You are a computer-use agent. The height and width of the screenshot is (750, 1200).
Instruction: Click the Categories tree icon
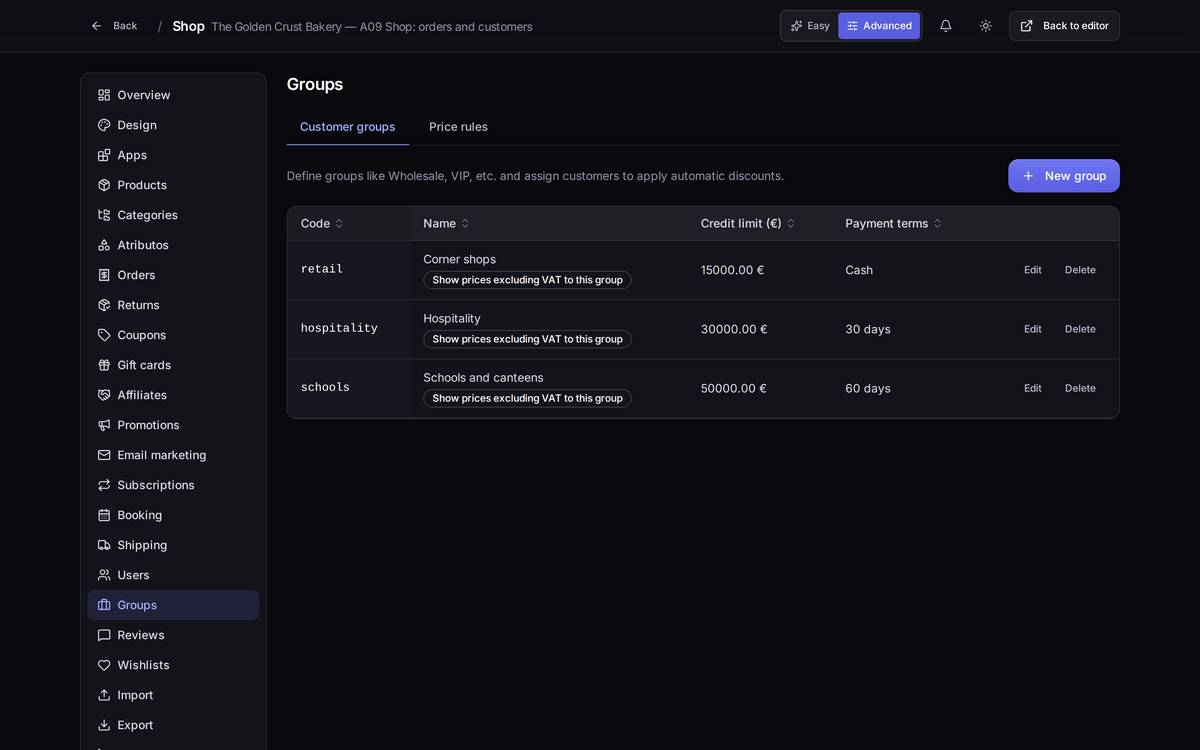coord(104,215)
